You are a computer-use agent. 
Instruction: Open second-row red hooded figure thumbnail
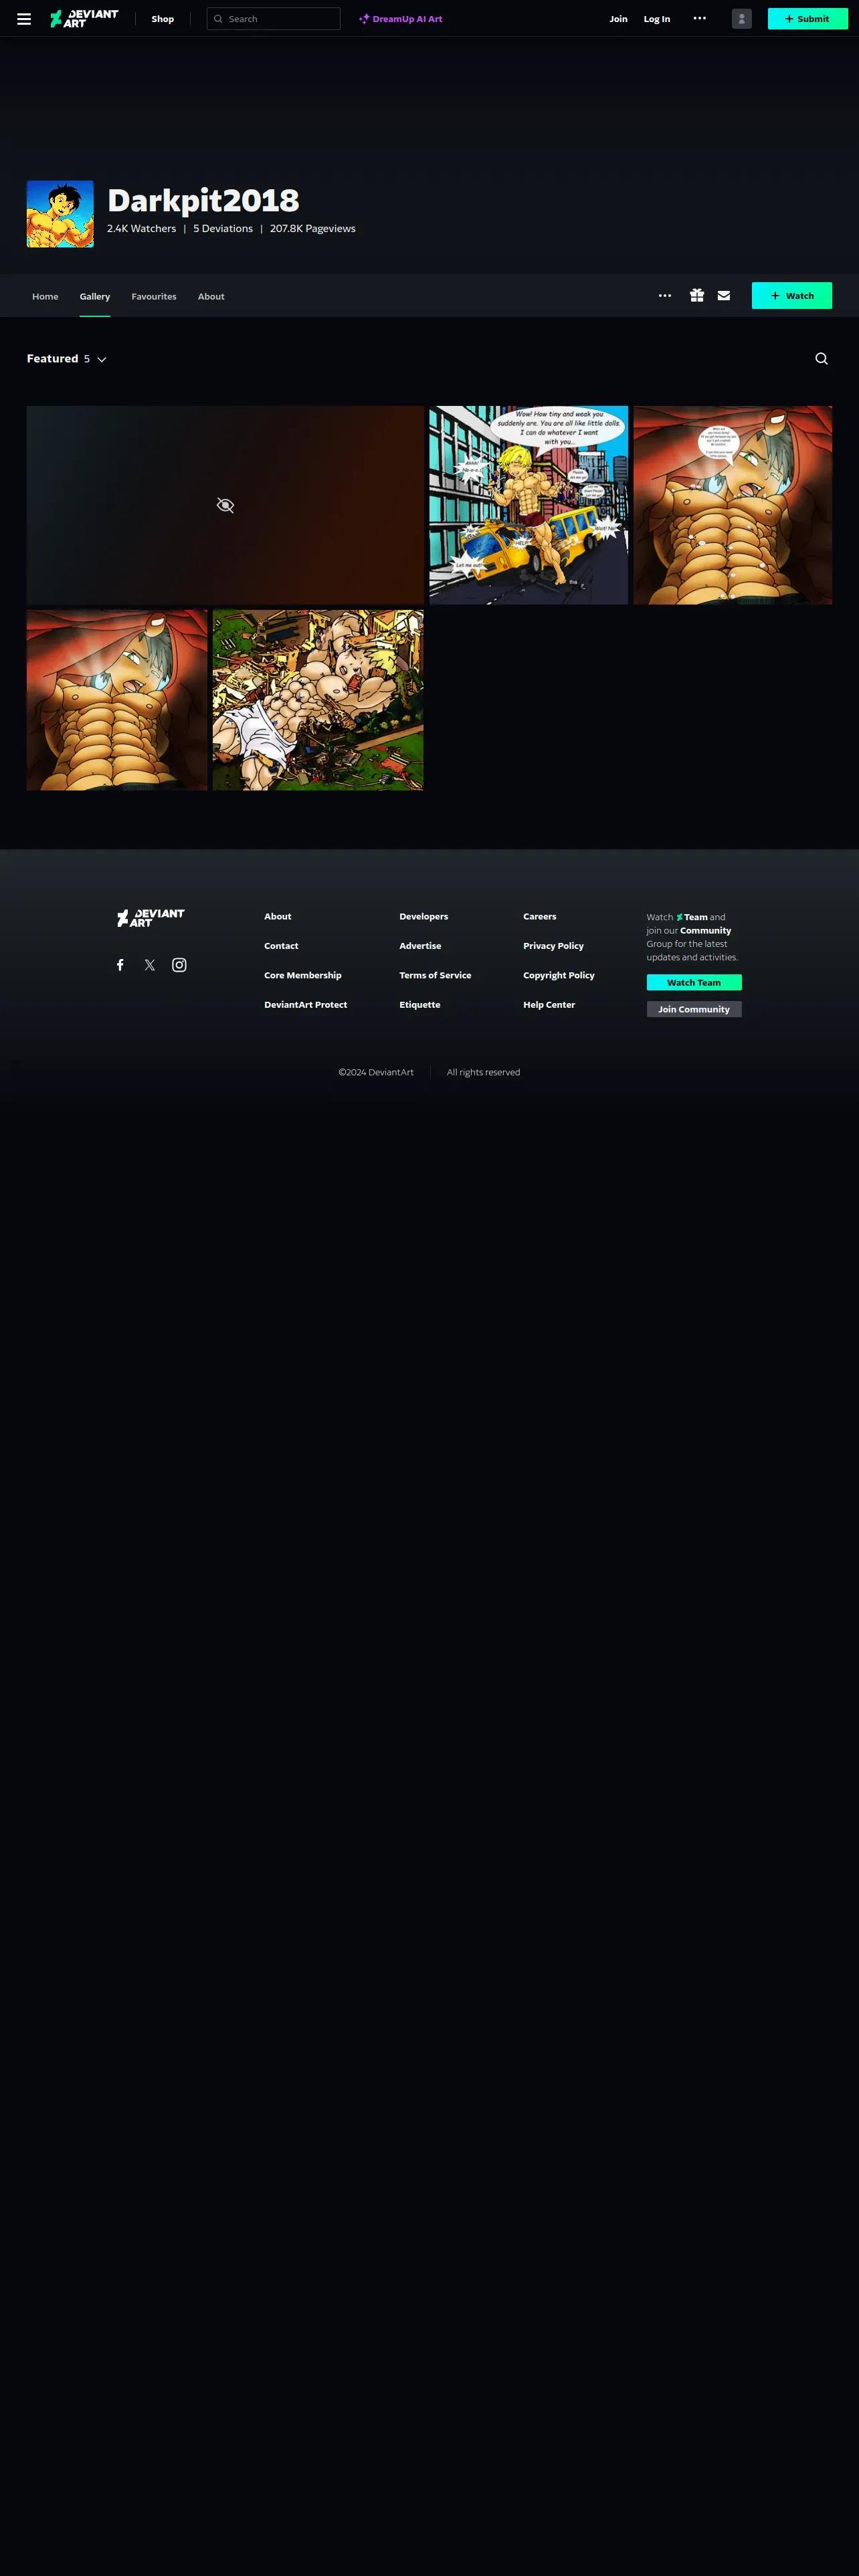click(x=117, y=700)
